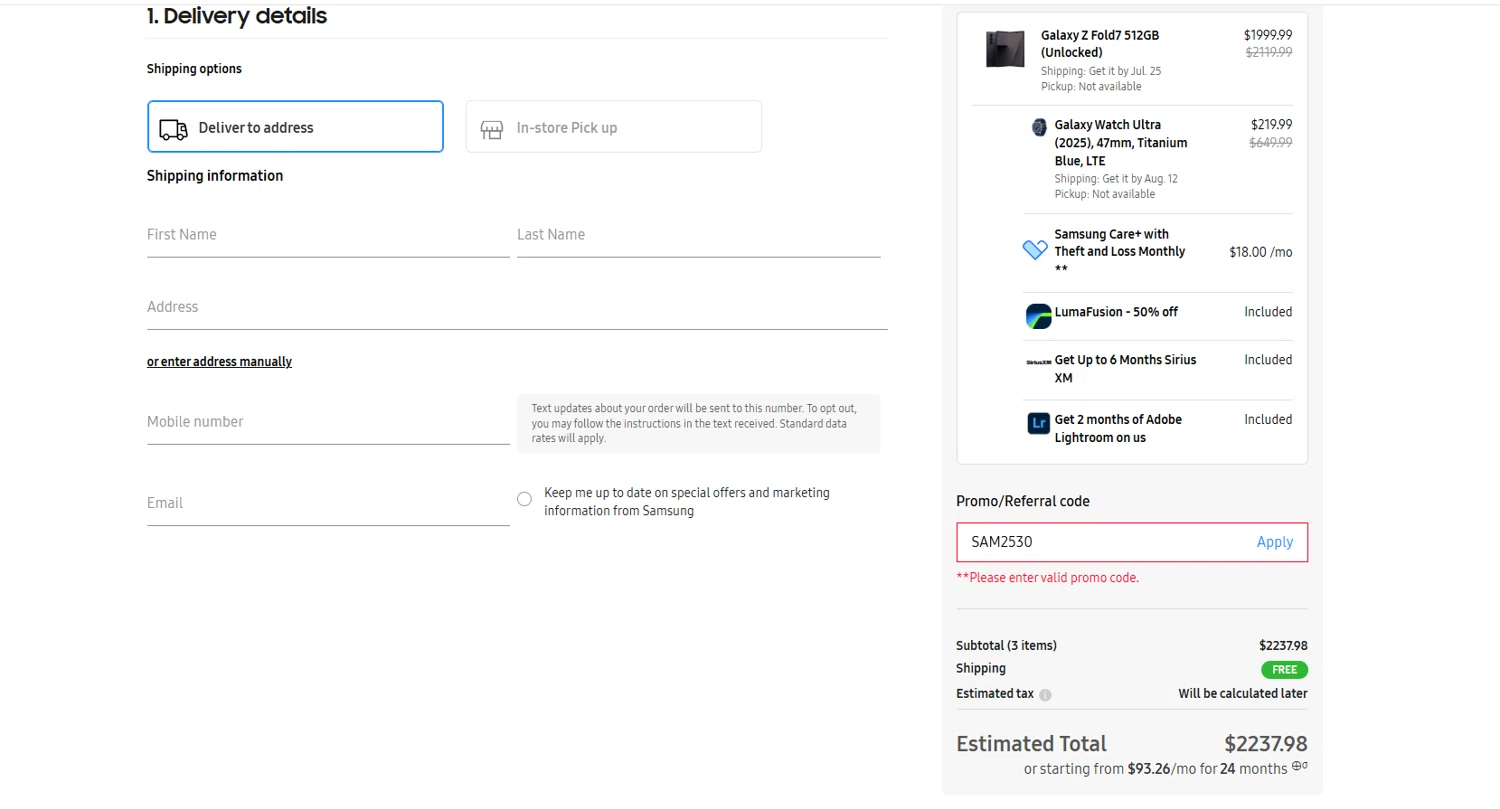Click the SiriusXM logo icon
Image resolution: width=1500 pixels, height=809 pixels.
click(x=1038, y=361)
